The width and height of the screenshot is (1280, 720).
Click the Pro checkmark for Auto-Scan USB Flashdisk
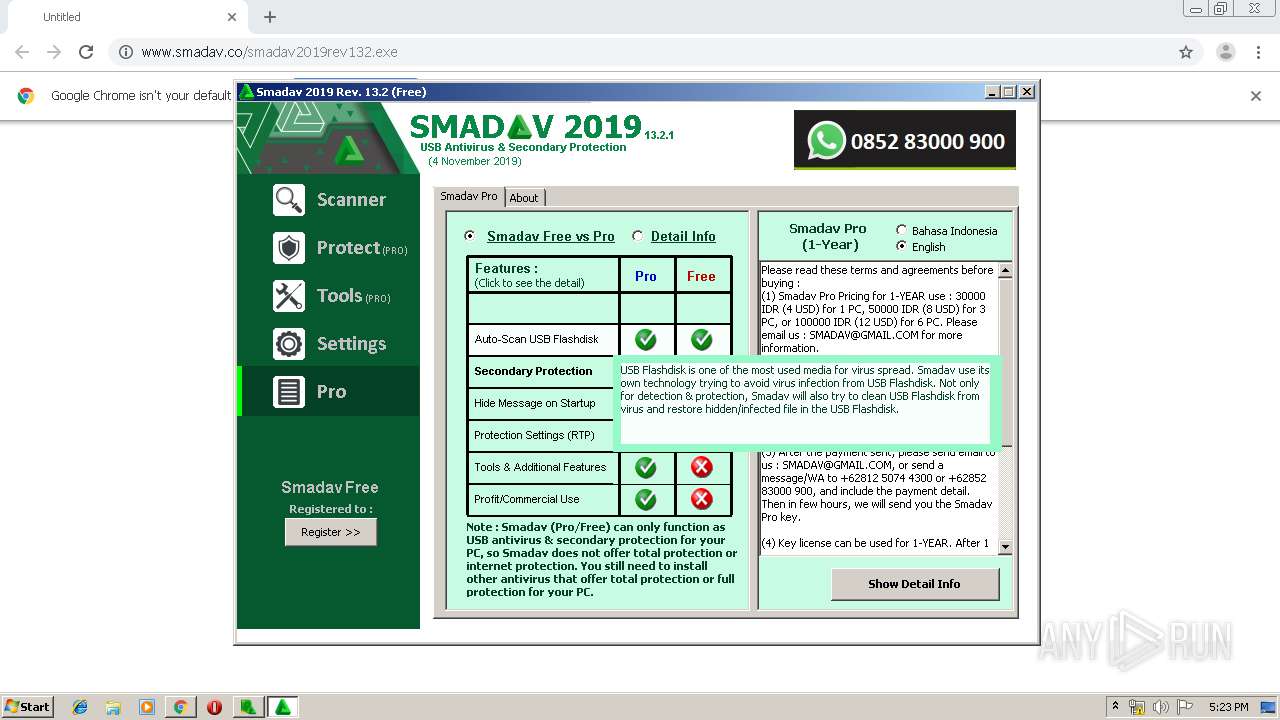click(x=646, y=339)
